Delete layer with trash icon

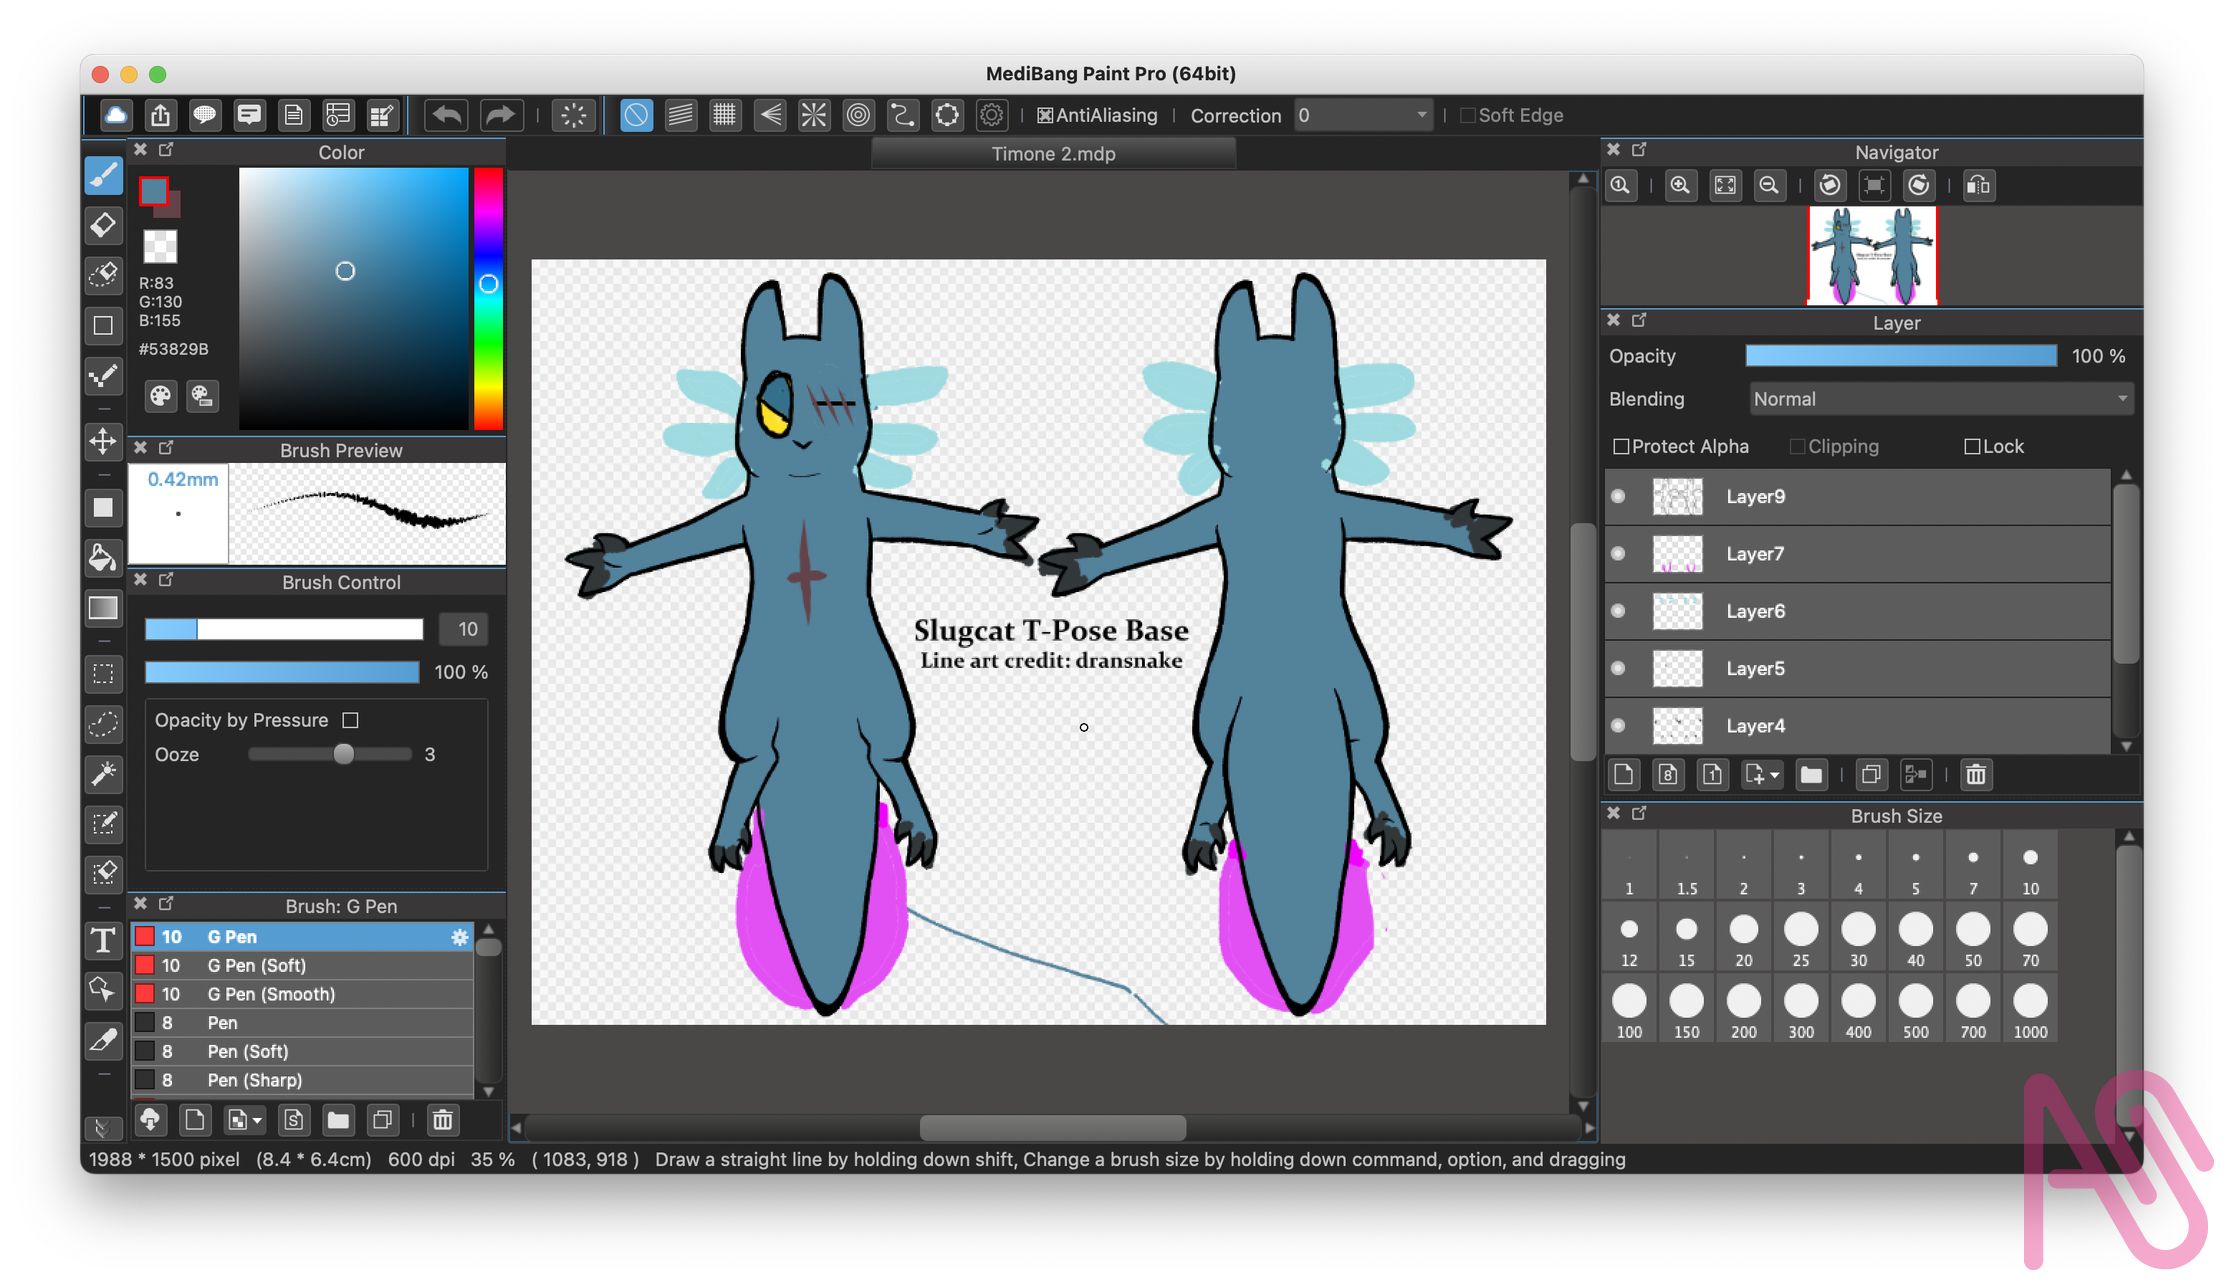pyautogui.click(x=1975, y=775)
